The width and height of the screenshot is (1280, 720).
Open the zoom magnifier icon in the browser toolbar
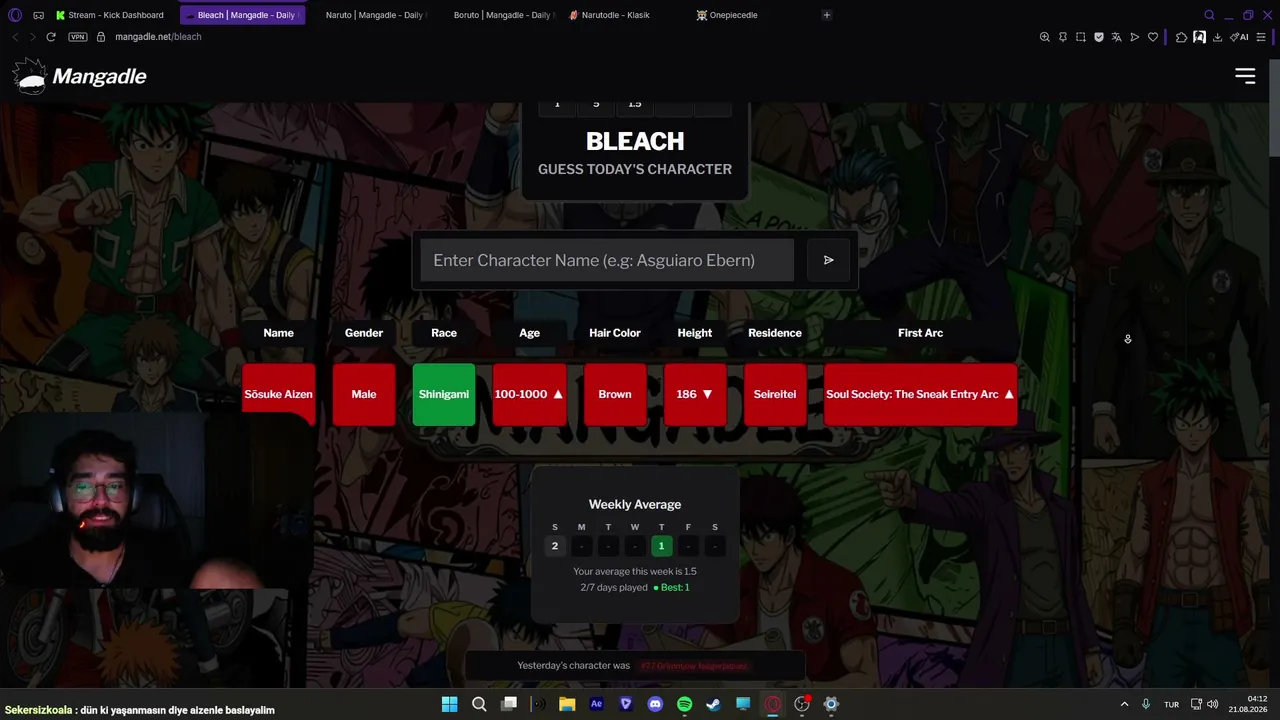pos(1045,37)
